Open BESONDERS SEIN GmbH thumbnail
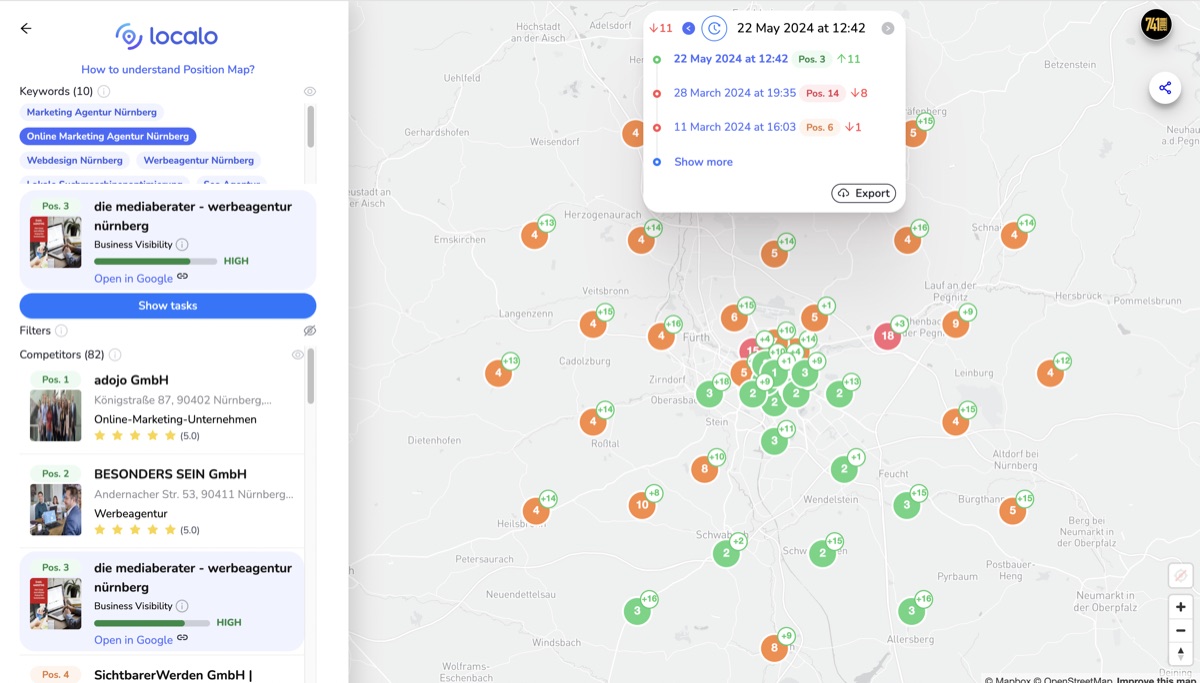The height and width of the screenshot is (683, 1200). [x=56, y=510]
